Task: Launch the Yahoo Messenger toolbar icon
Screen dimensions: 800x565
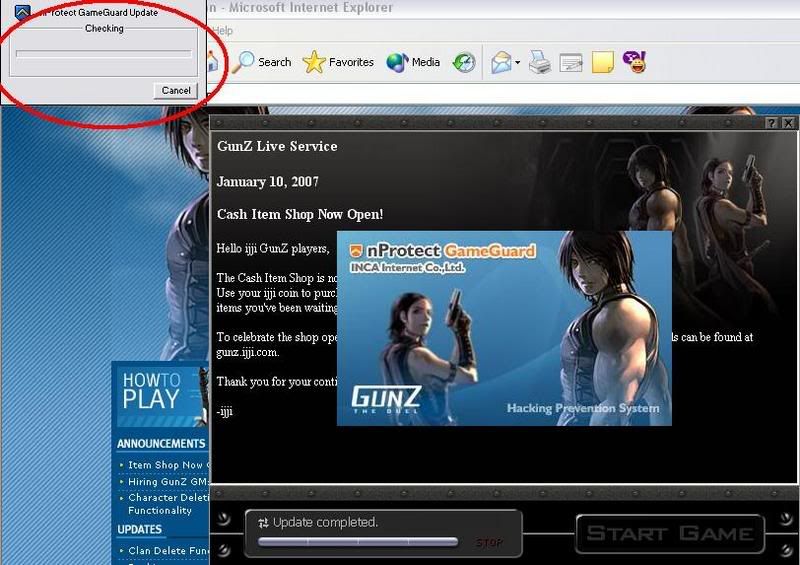Action: [x=635, y=62]
